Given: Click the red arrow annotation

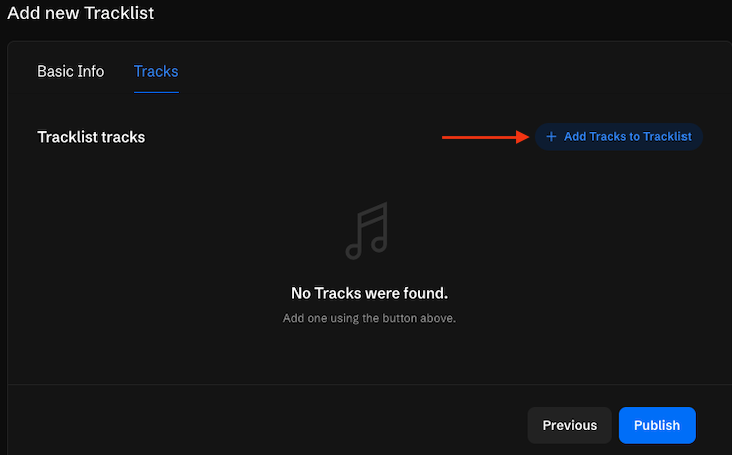Looking at the screenshot, I should pos(485,137).
